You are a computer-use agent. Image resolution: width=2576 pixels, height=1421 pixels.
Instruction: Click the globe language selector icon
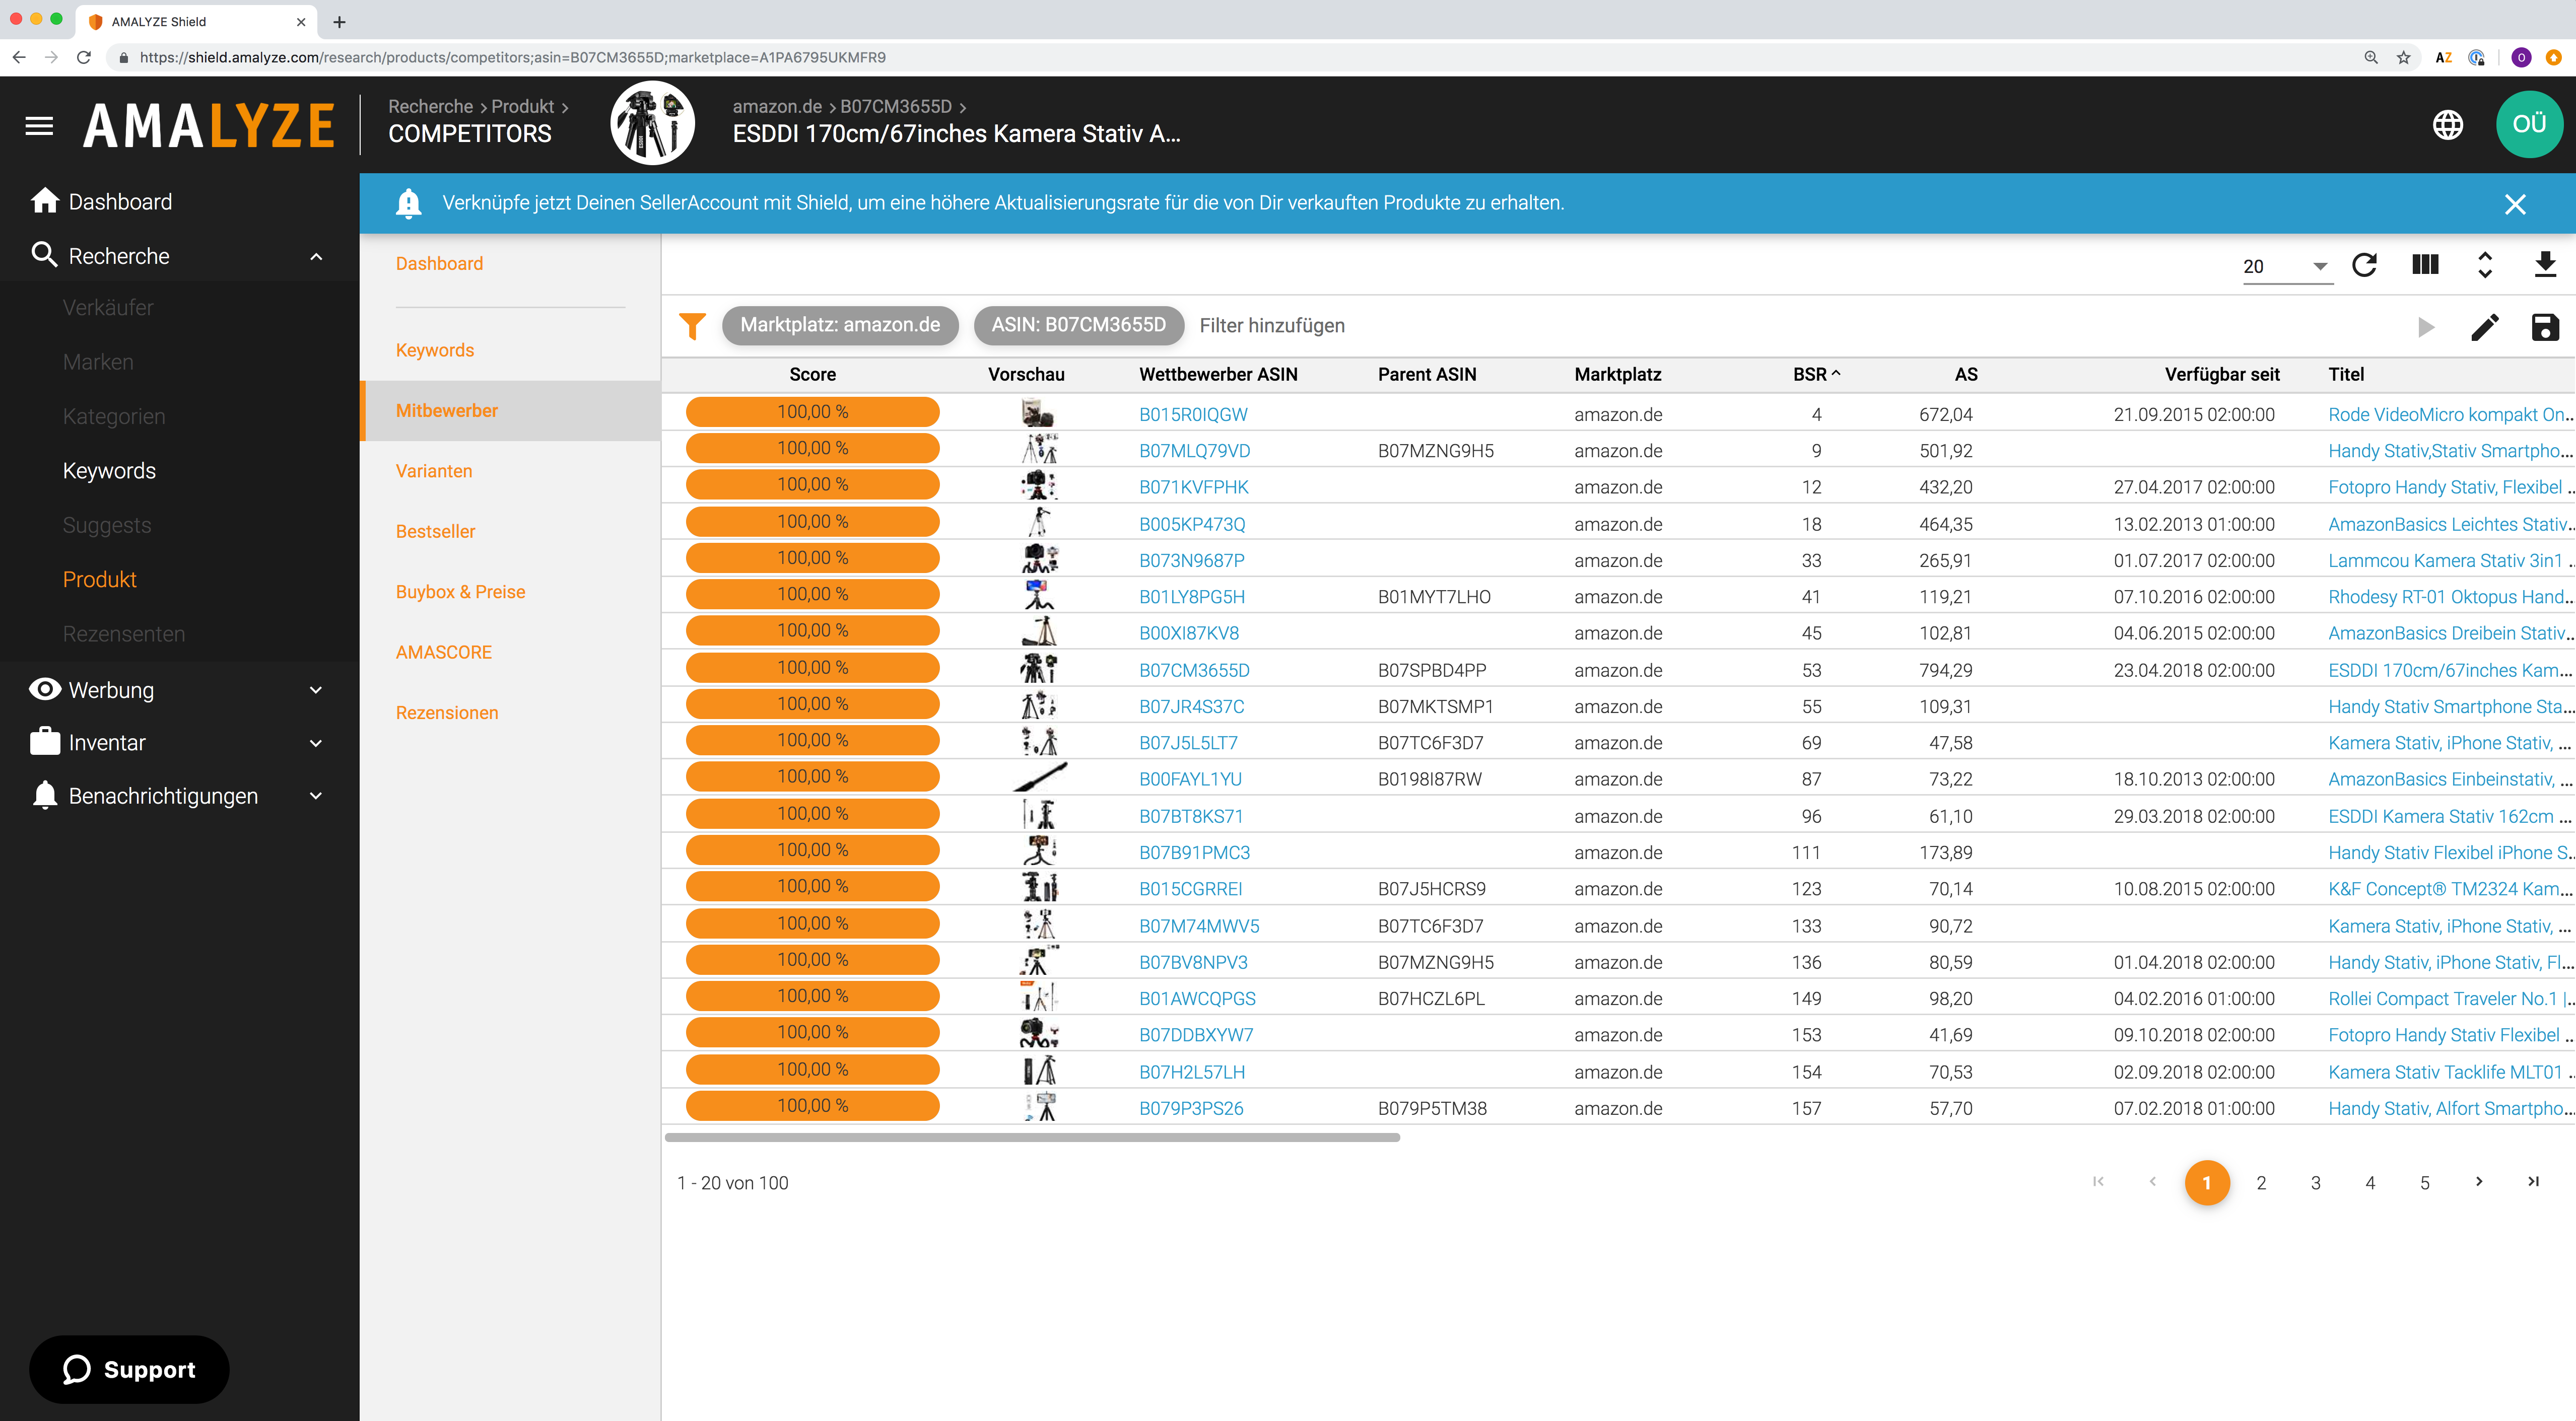click(x=2447, y=125)
